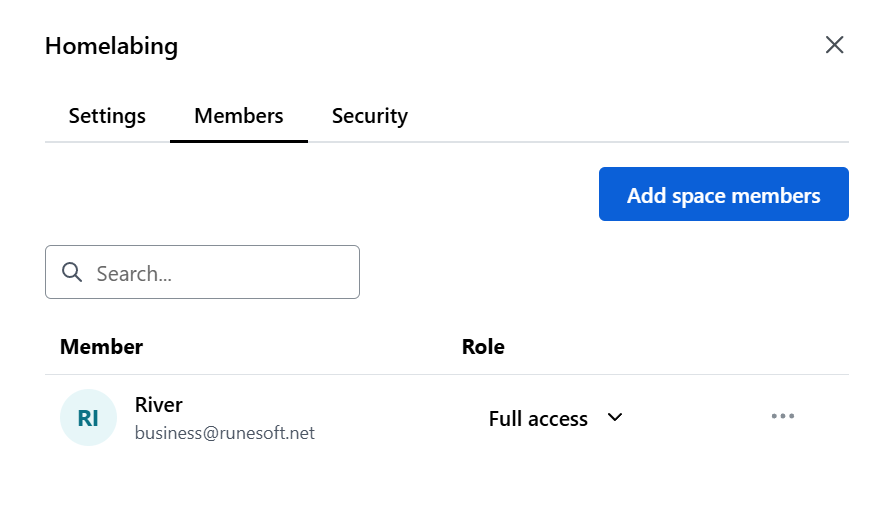Click the email business@runesoft.net
The width and height of the screenshot is (893, 507).
(224, 433)
